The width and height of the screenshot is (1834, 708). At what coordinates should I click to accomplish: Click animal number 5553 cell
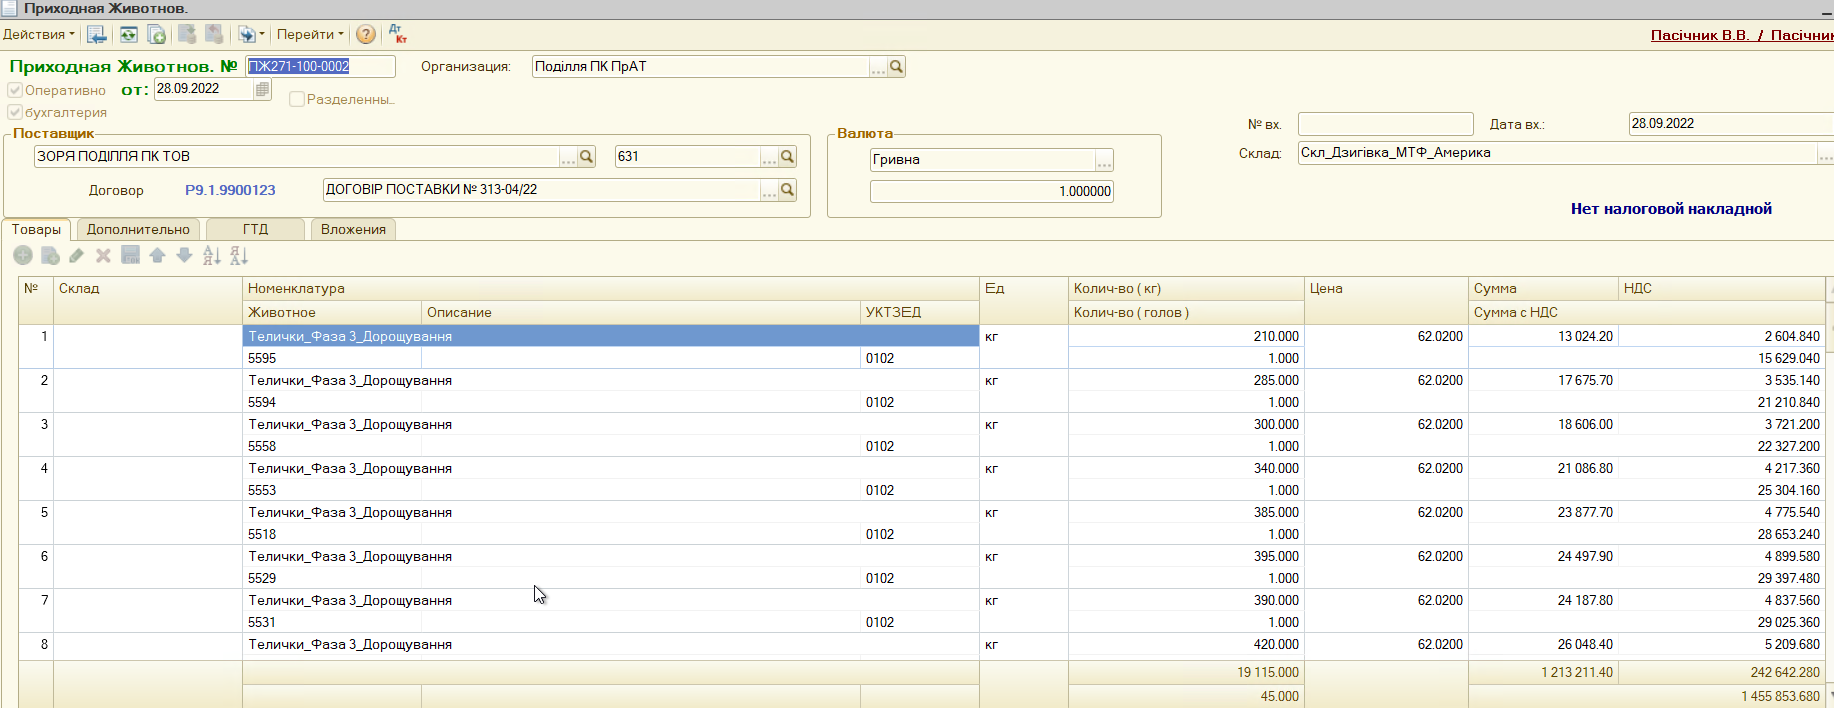point(332,490)
